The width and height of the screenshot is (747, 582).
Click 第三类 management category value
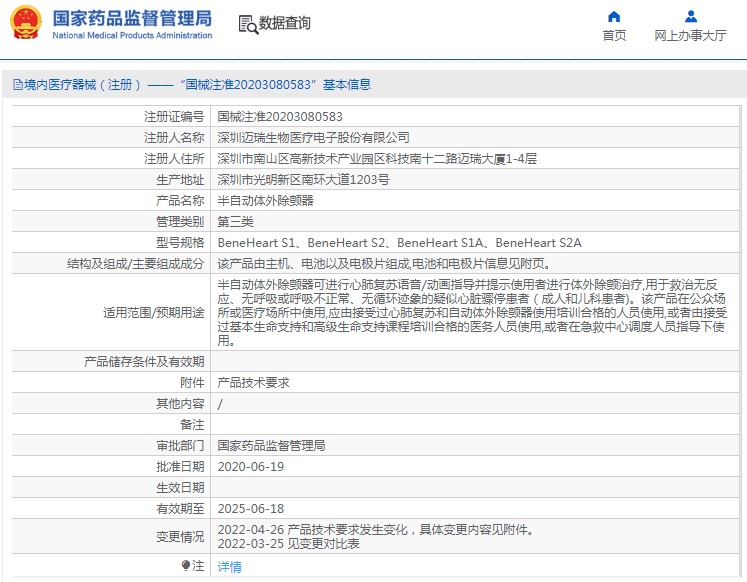235,221
